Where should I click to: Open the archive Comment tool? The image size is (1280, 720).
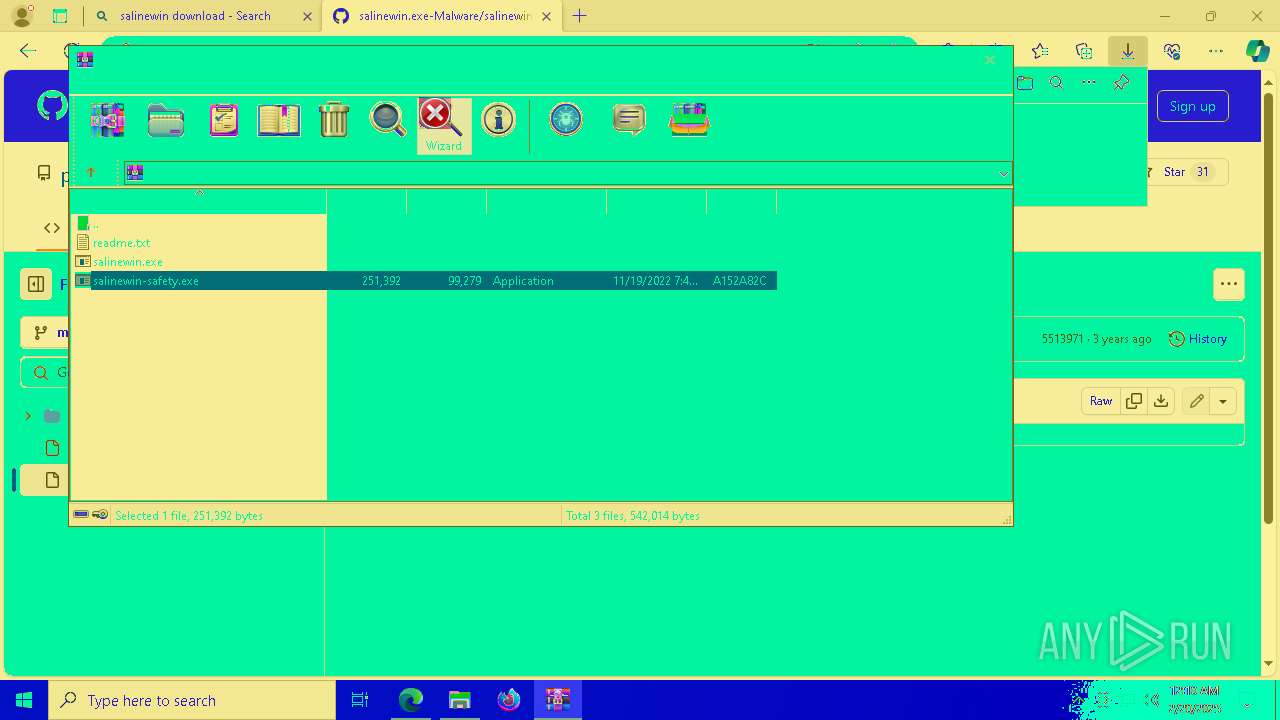(x=629, y=120)
